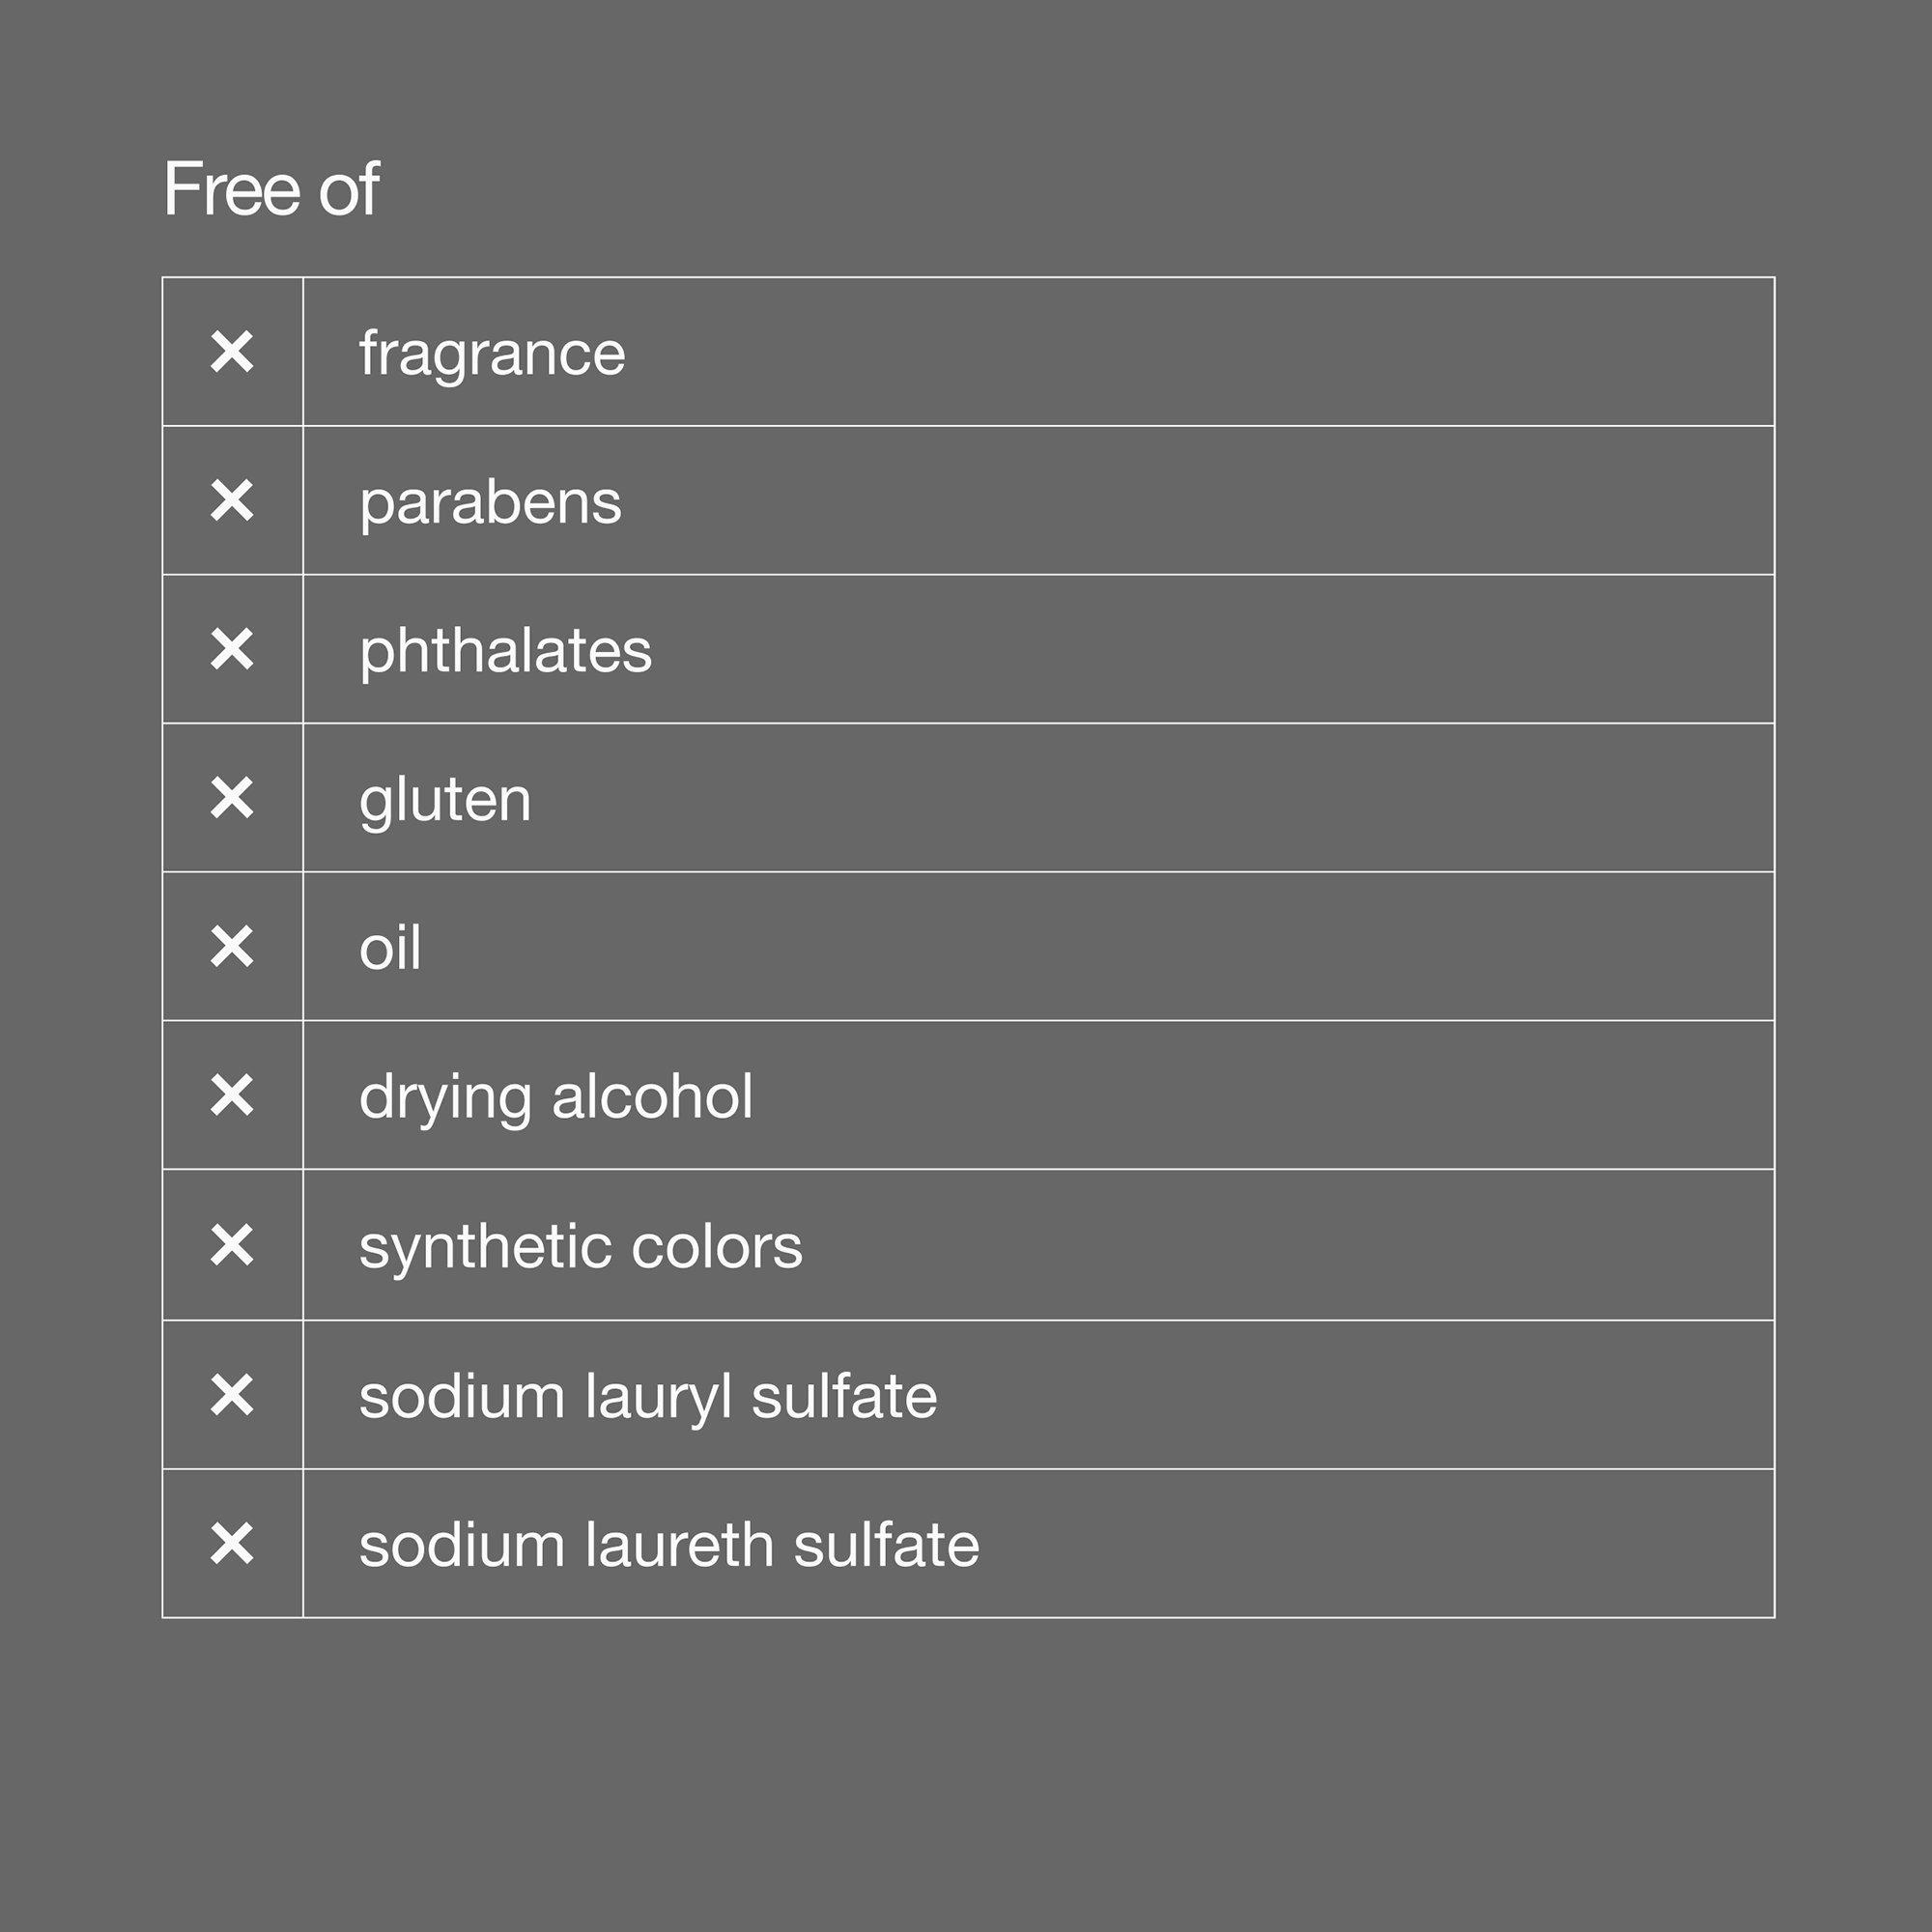
Task: Click the X icon next to parabens
Action: pos(232,500)
